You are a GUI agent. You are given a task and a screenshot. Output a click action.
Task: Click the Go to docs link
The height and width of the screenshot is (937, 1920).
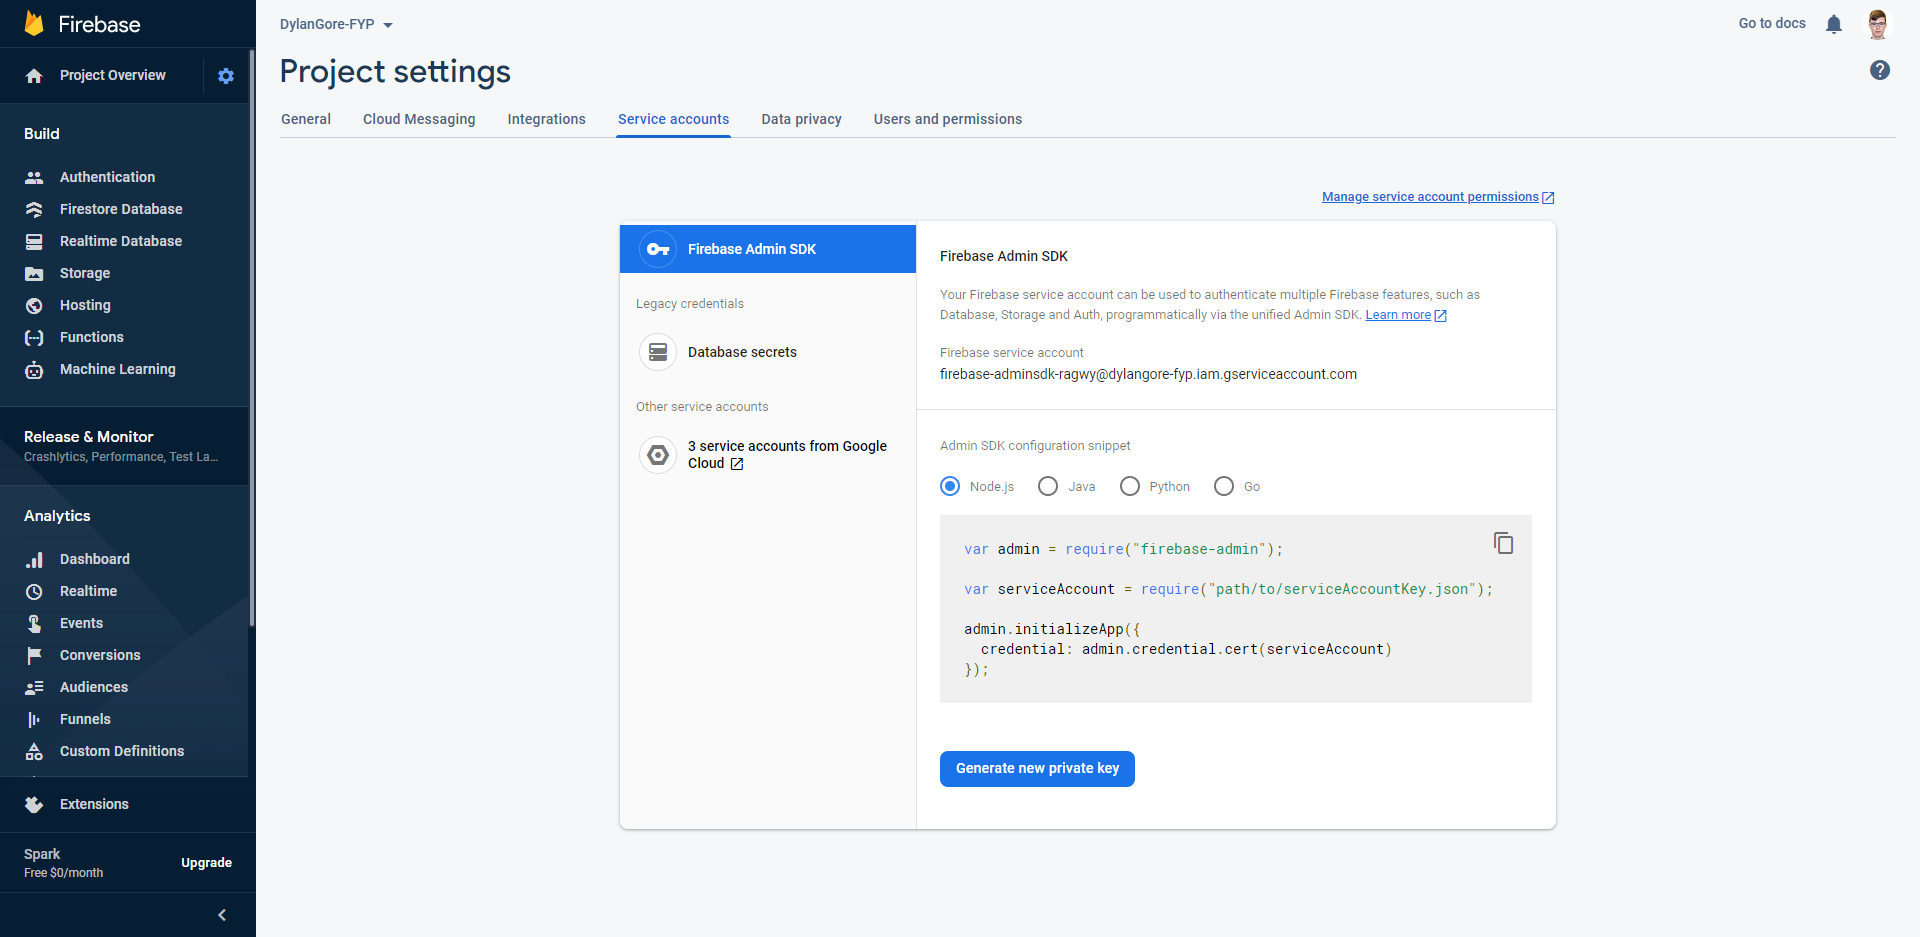click(1772, 23)
